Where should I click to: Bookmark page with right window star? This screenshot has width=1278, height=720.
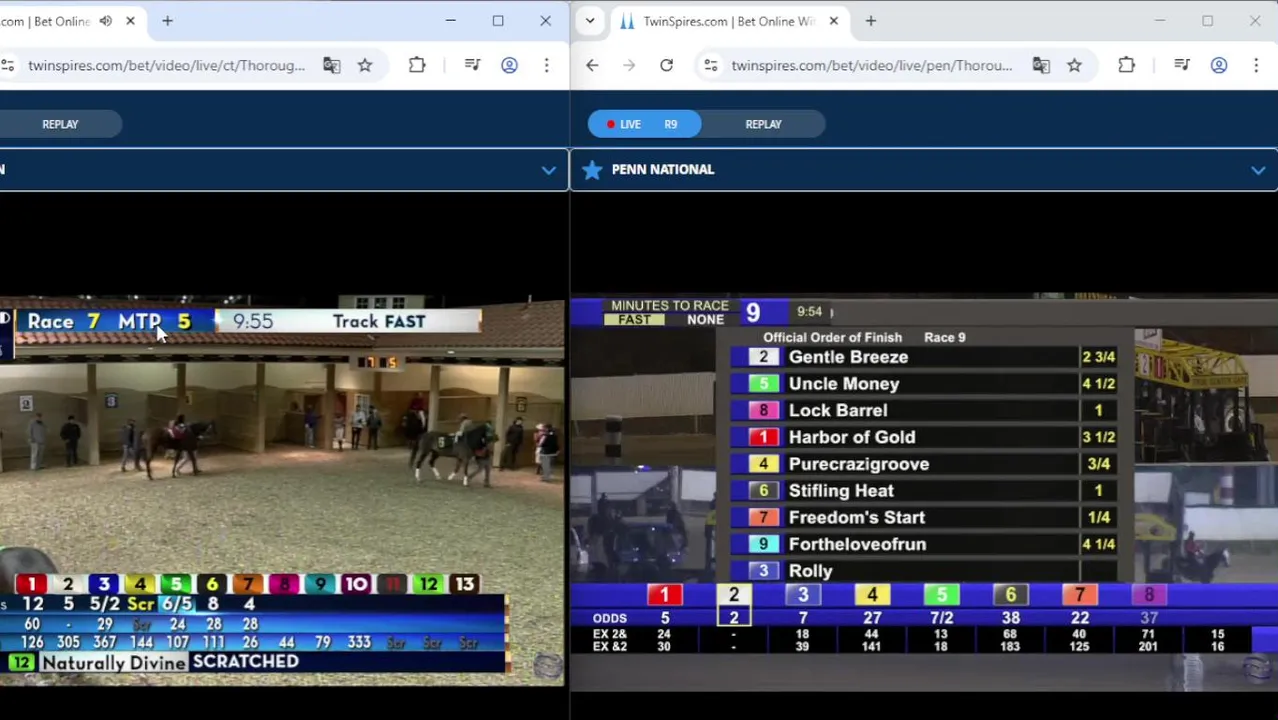[x=1074, y=65]
